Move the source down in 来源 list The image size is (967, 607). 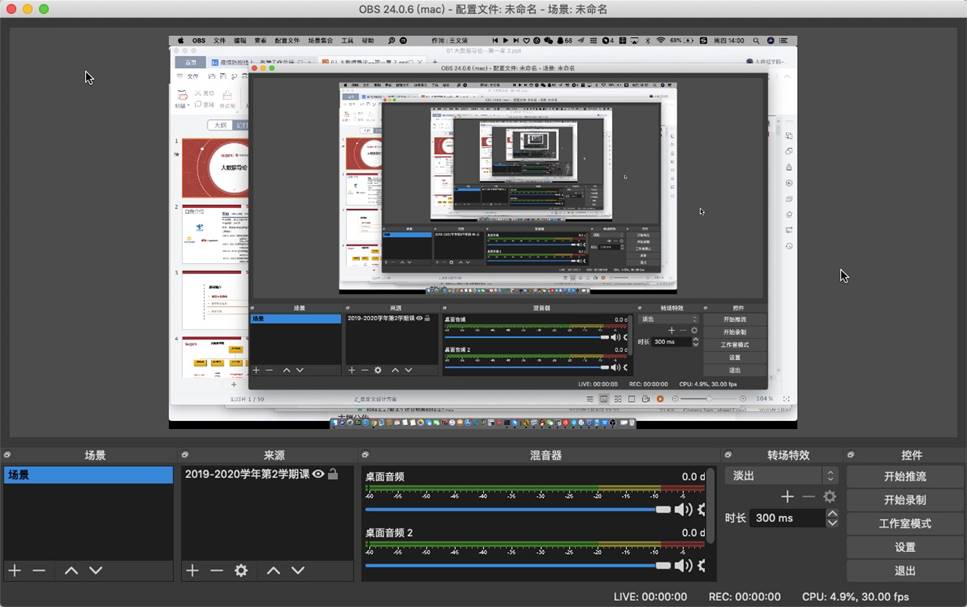(297, 570)
